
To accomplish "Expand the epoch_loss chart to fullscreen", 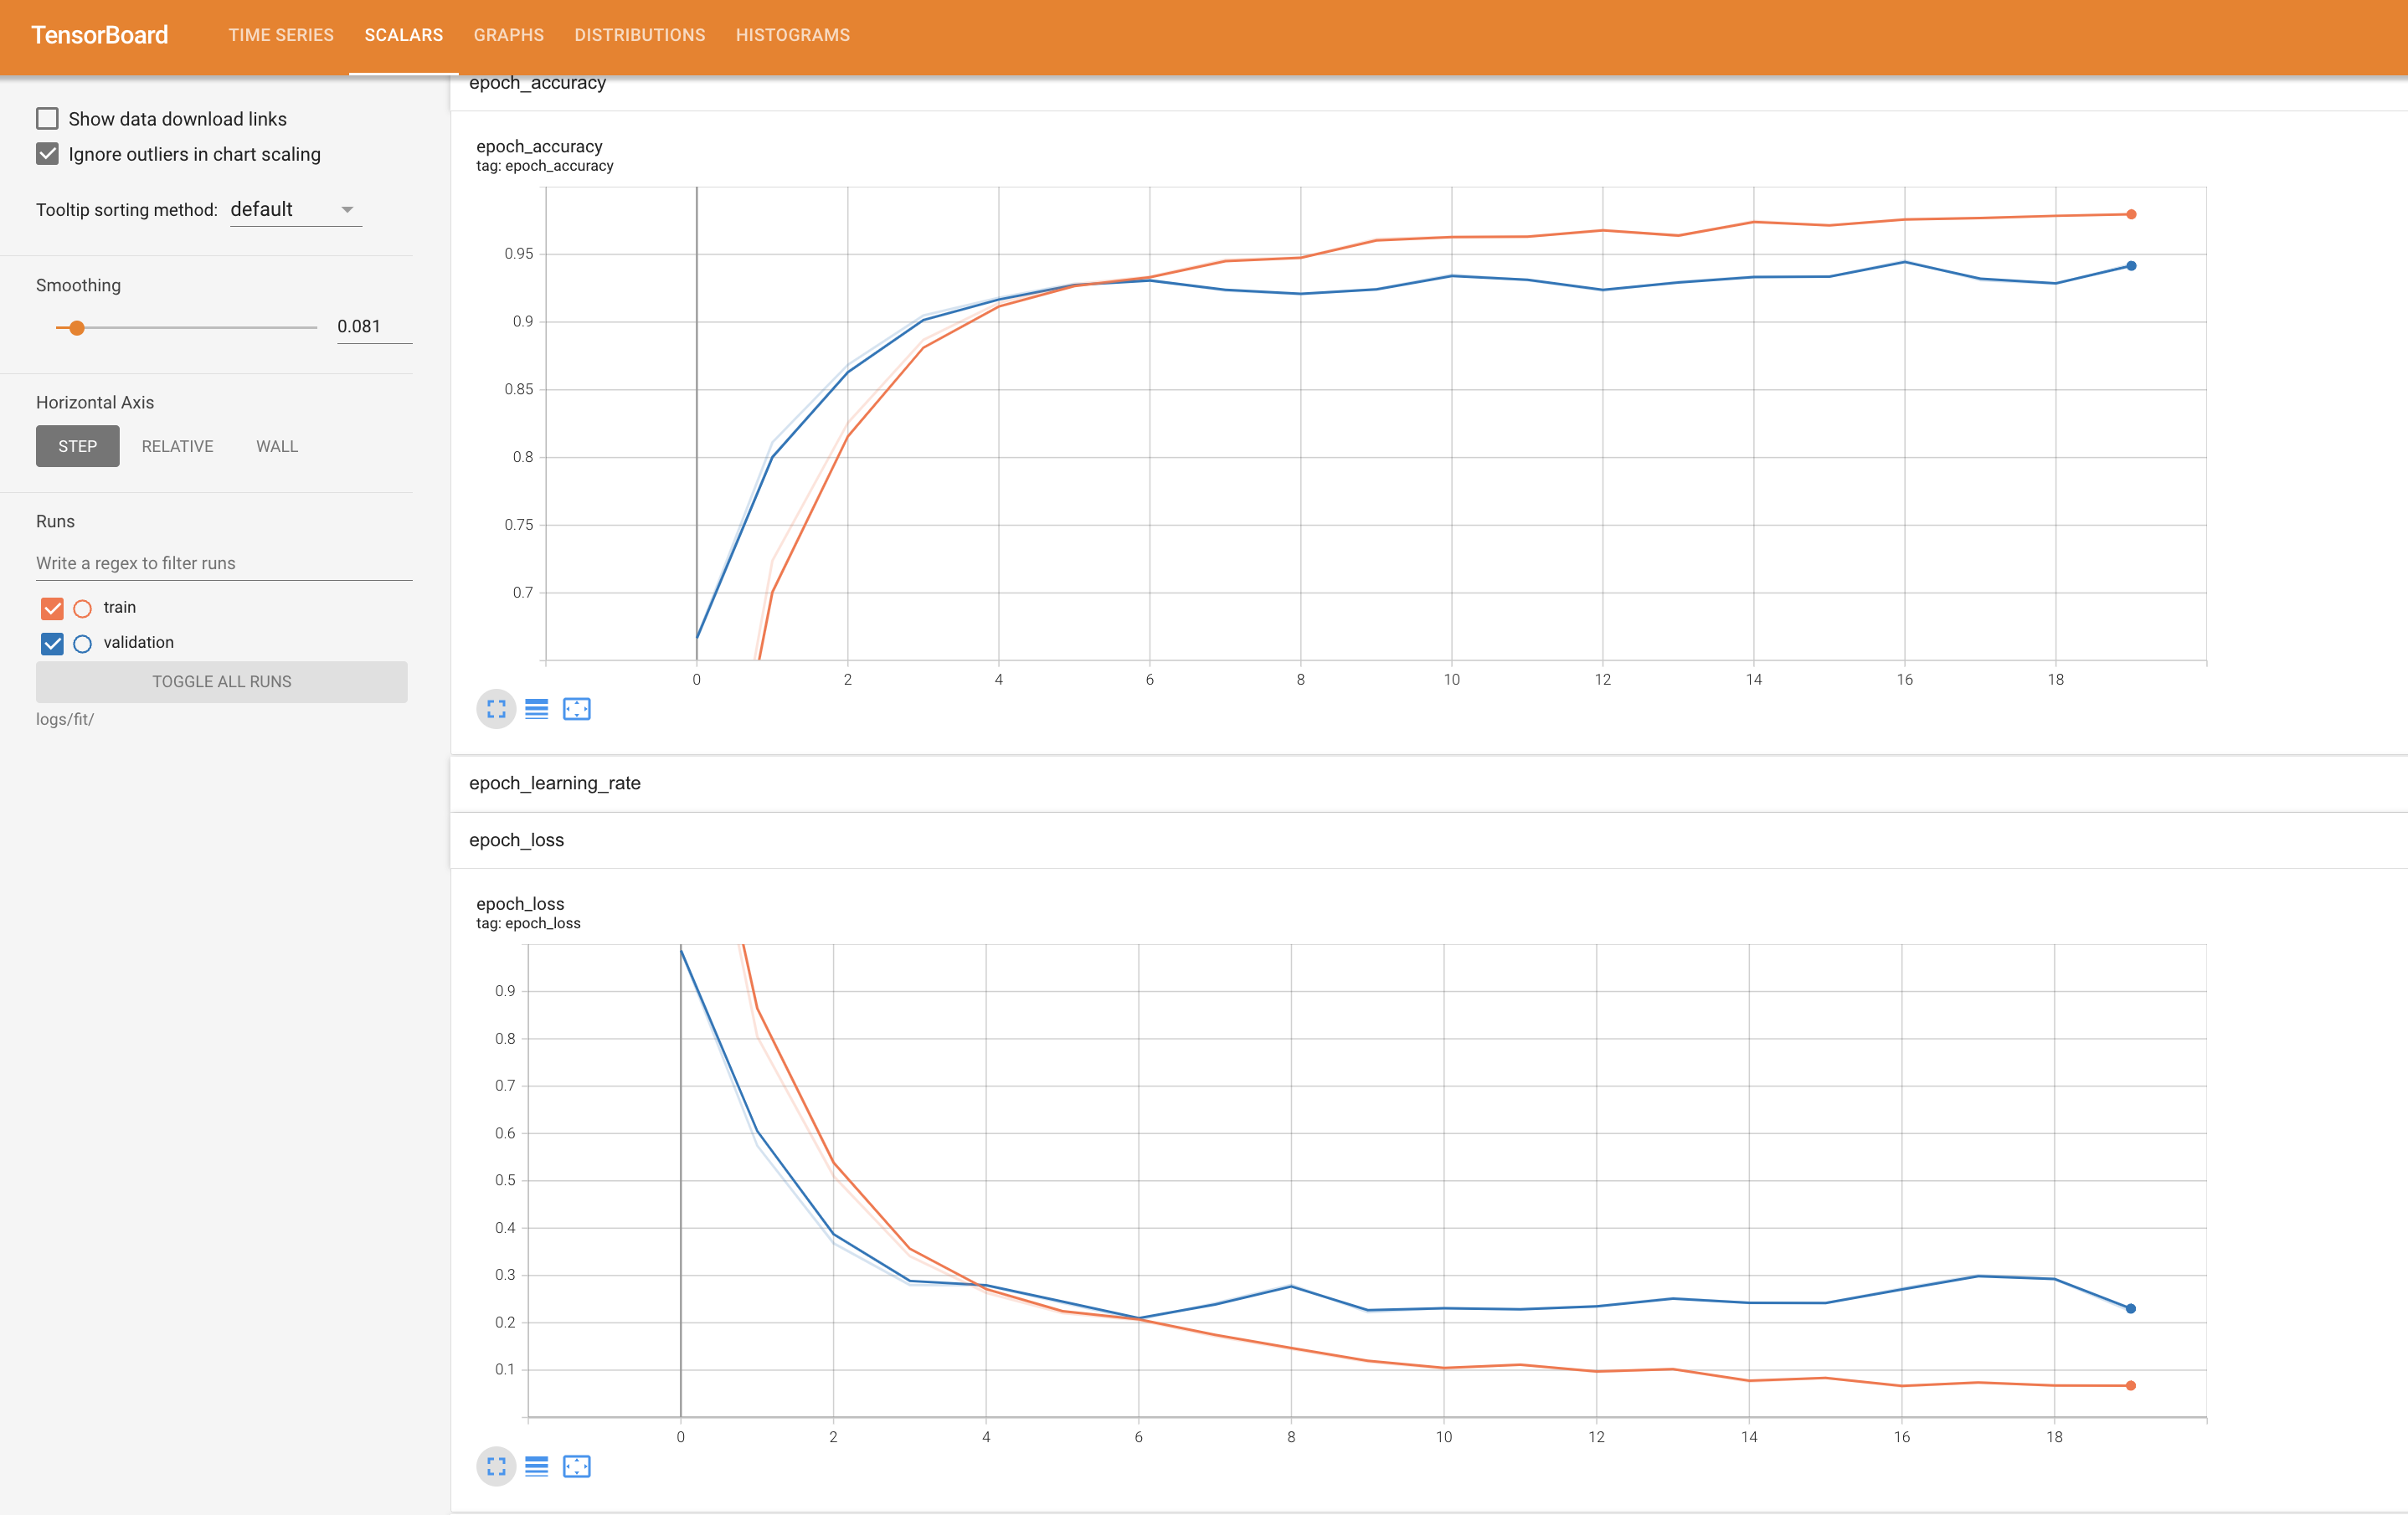I will [496, 1467].
